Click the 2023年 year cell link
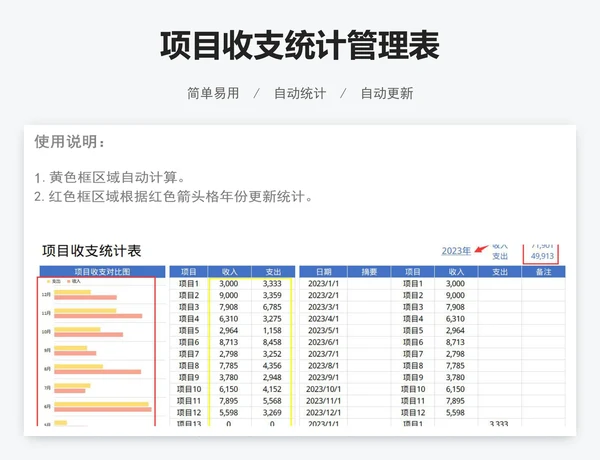 (x=456, y=251)
